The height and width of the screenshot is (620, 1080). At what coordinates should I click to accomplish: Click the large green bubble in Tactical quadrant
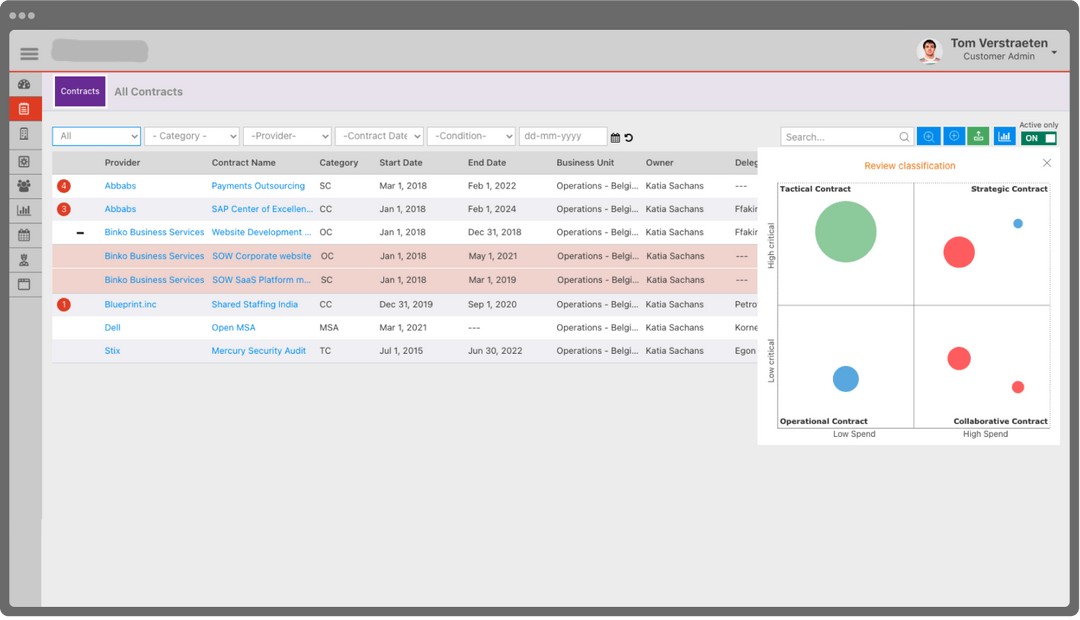click(845, 232)
